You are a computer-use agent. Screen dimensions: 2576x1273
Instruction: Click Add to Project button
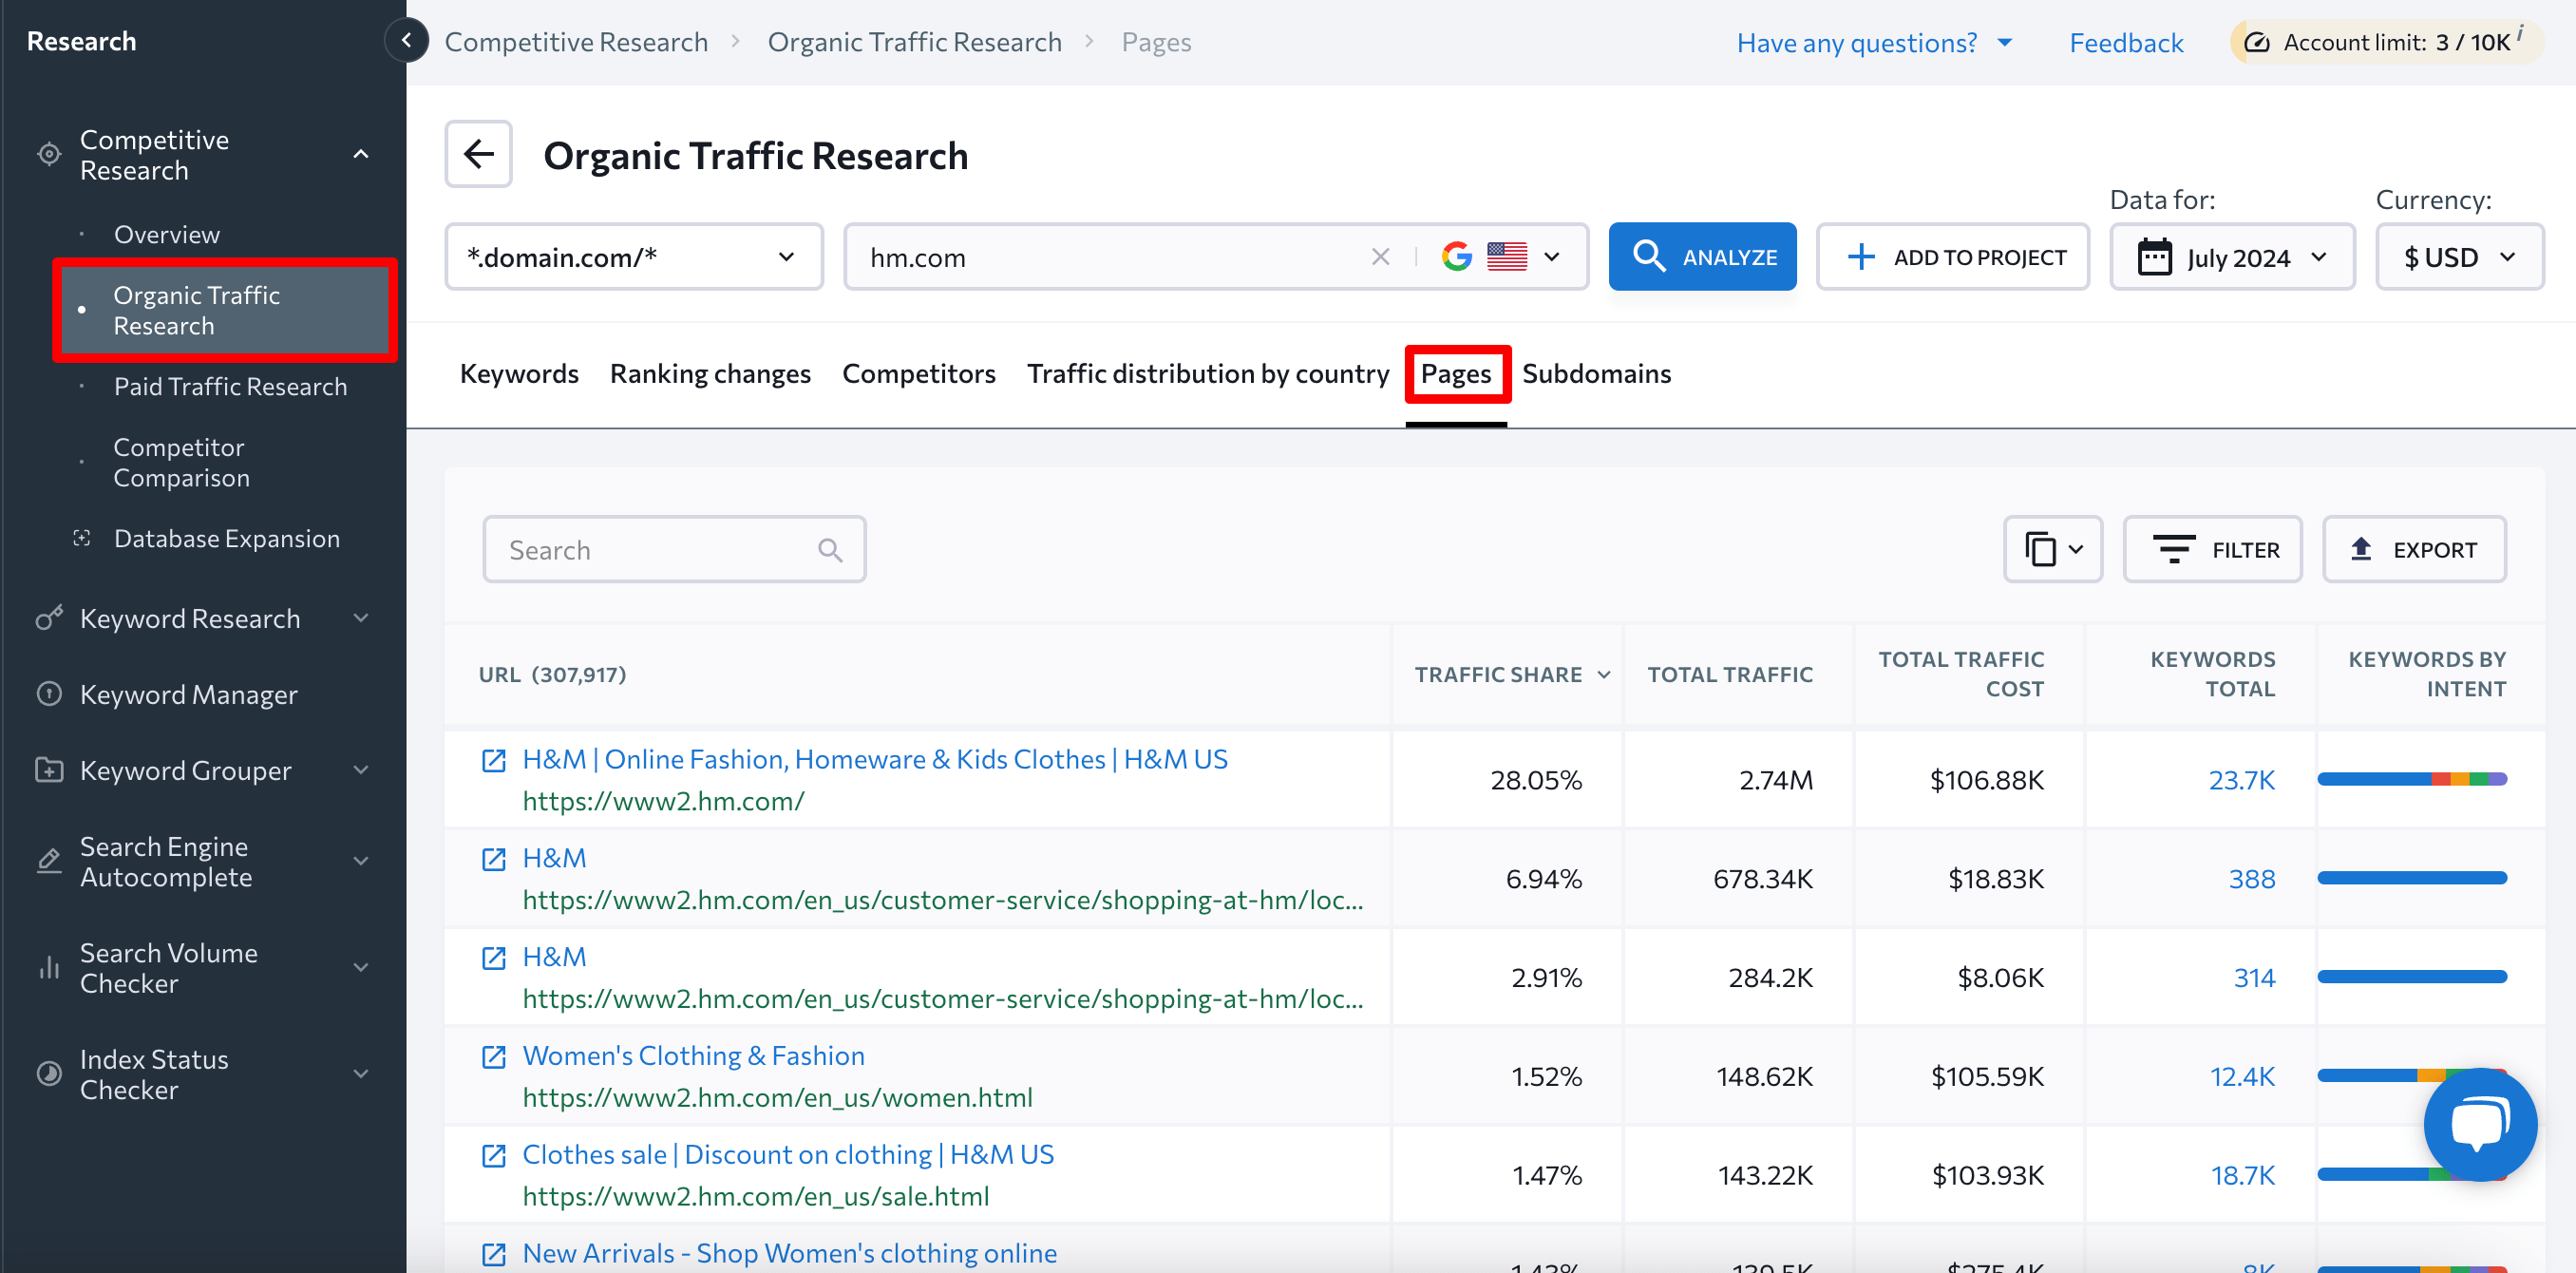point(1952,257)
